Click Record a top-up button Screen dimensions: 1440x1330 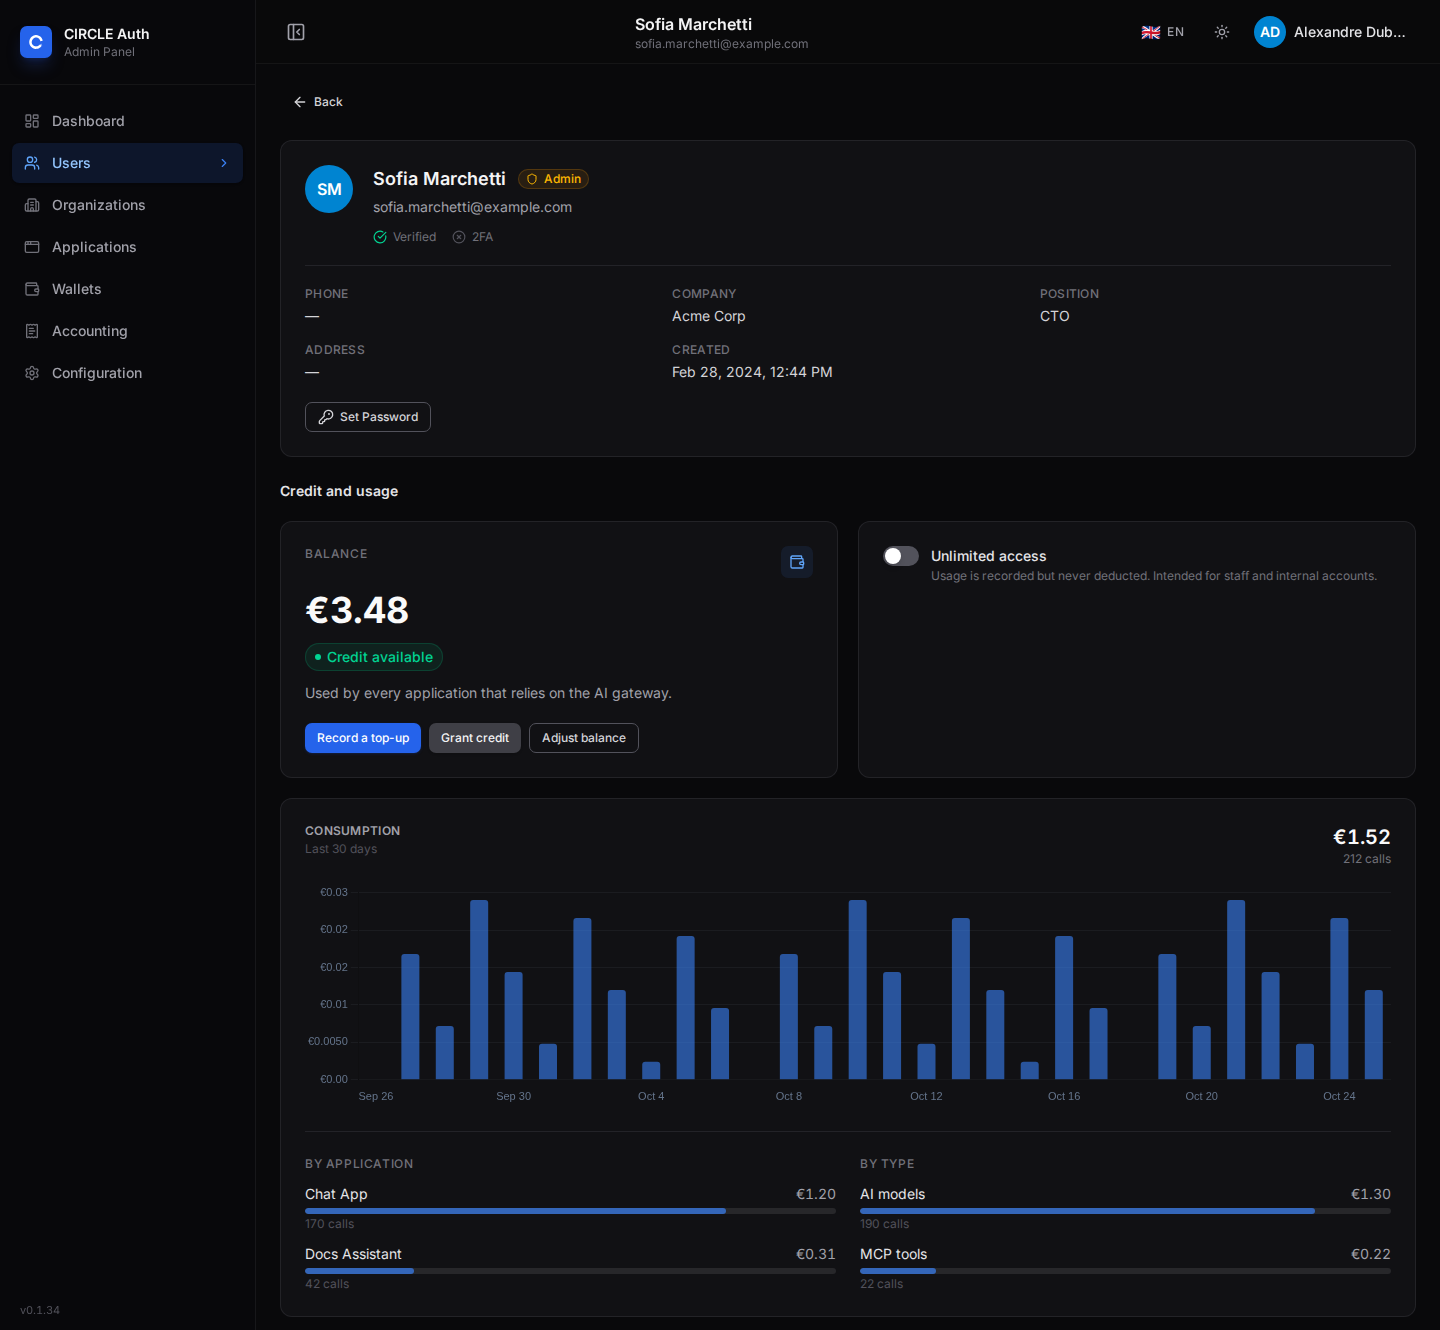tap(363, 738)
